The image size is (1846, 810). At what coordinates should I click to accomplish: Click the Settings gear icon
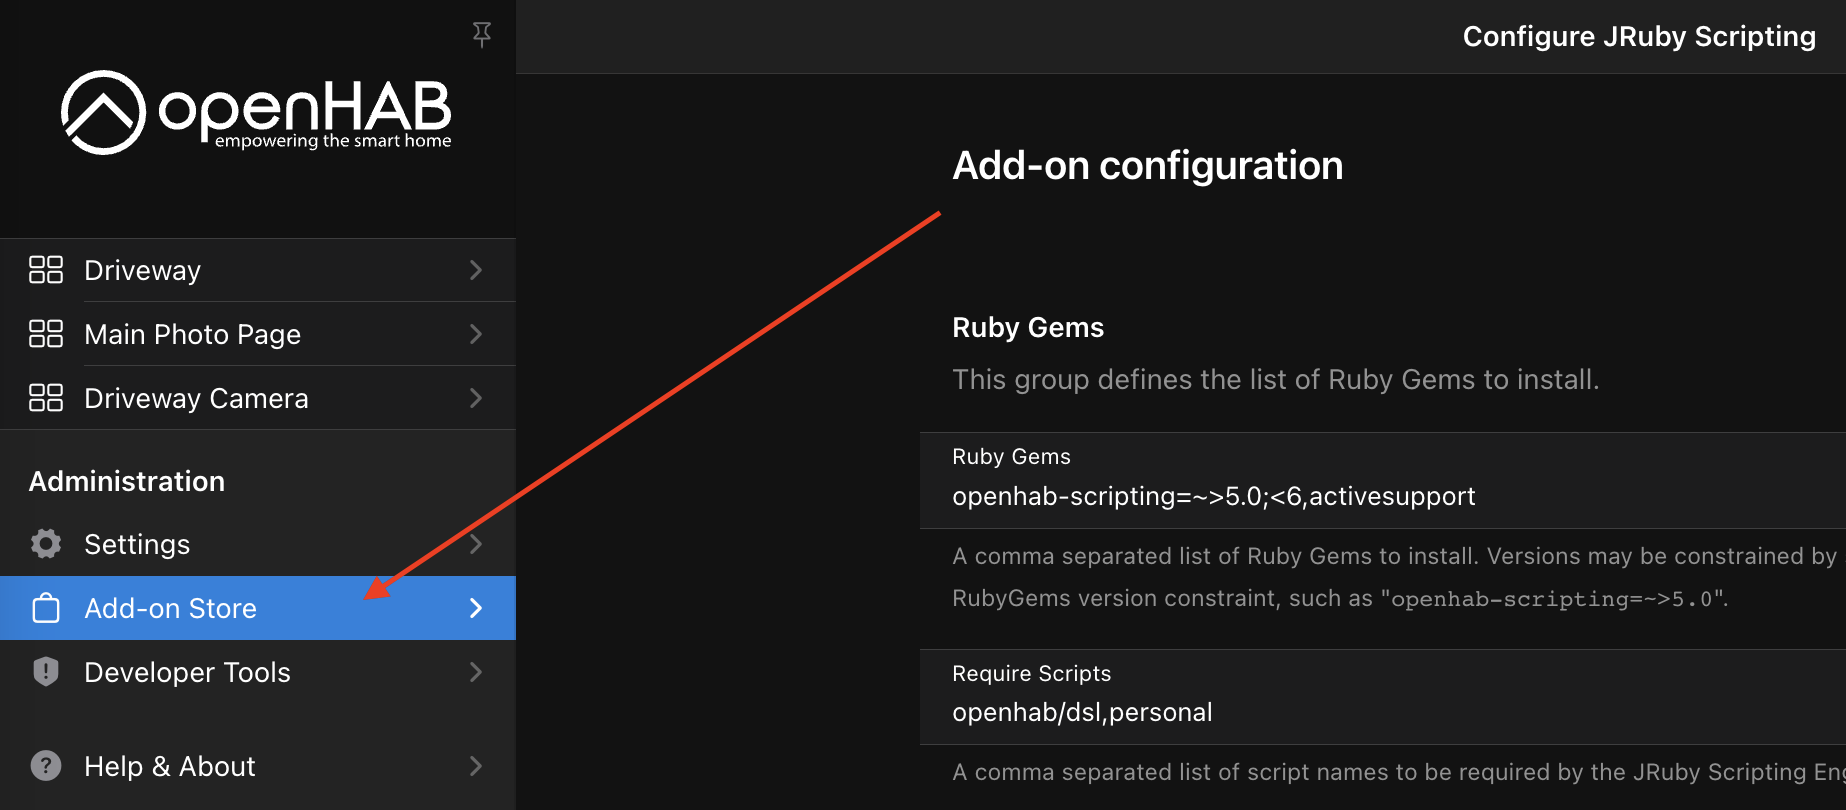[45, 543]
